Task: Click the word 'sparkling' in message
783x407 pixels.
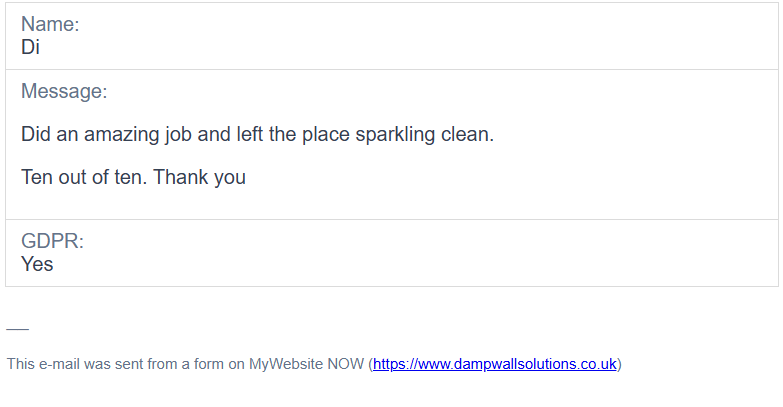Action: coord(395,135)
